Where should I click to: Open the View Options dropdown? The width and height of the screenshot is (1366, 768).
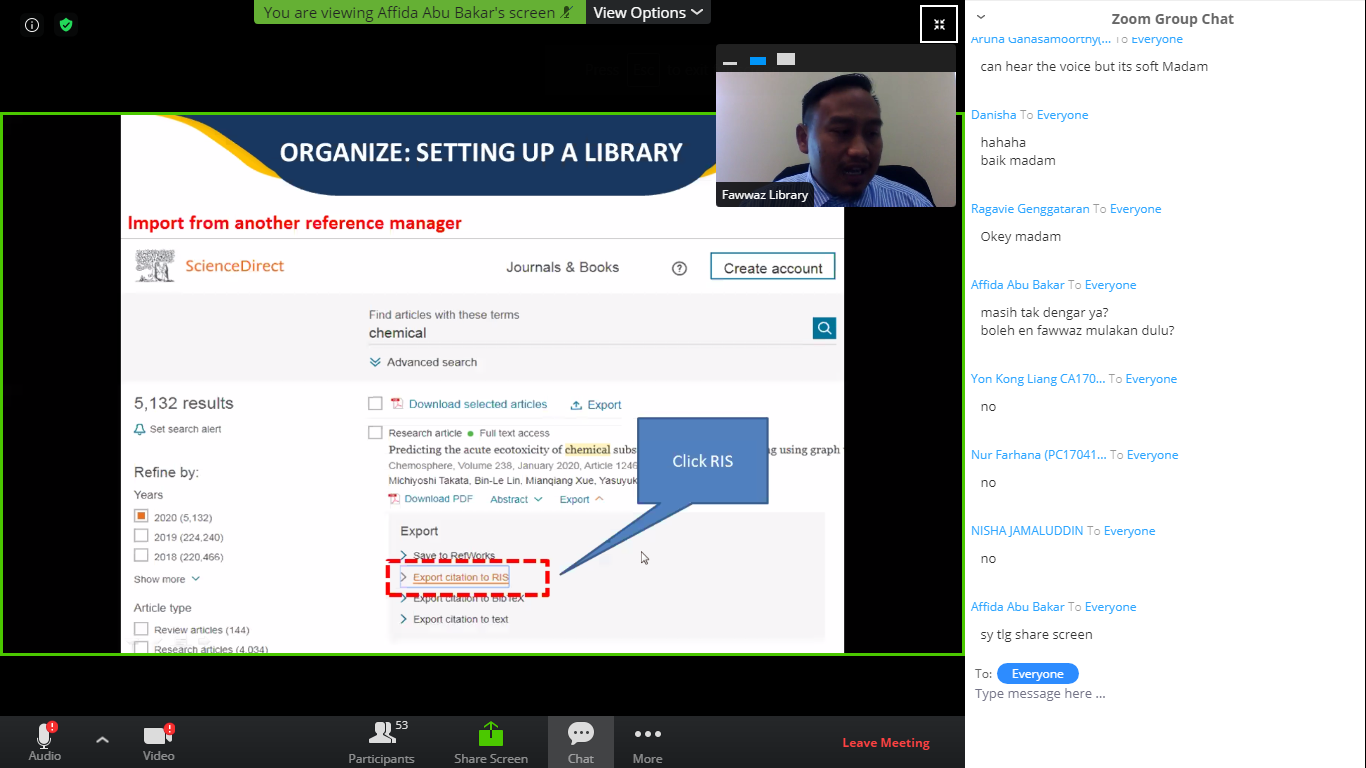point(649,12)
